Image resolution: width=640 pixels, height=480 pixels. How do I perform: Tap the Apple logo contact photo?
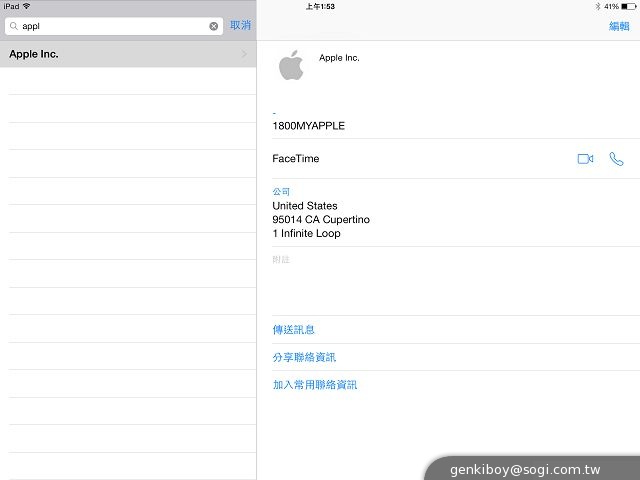(291, 65)
